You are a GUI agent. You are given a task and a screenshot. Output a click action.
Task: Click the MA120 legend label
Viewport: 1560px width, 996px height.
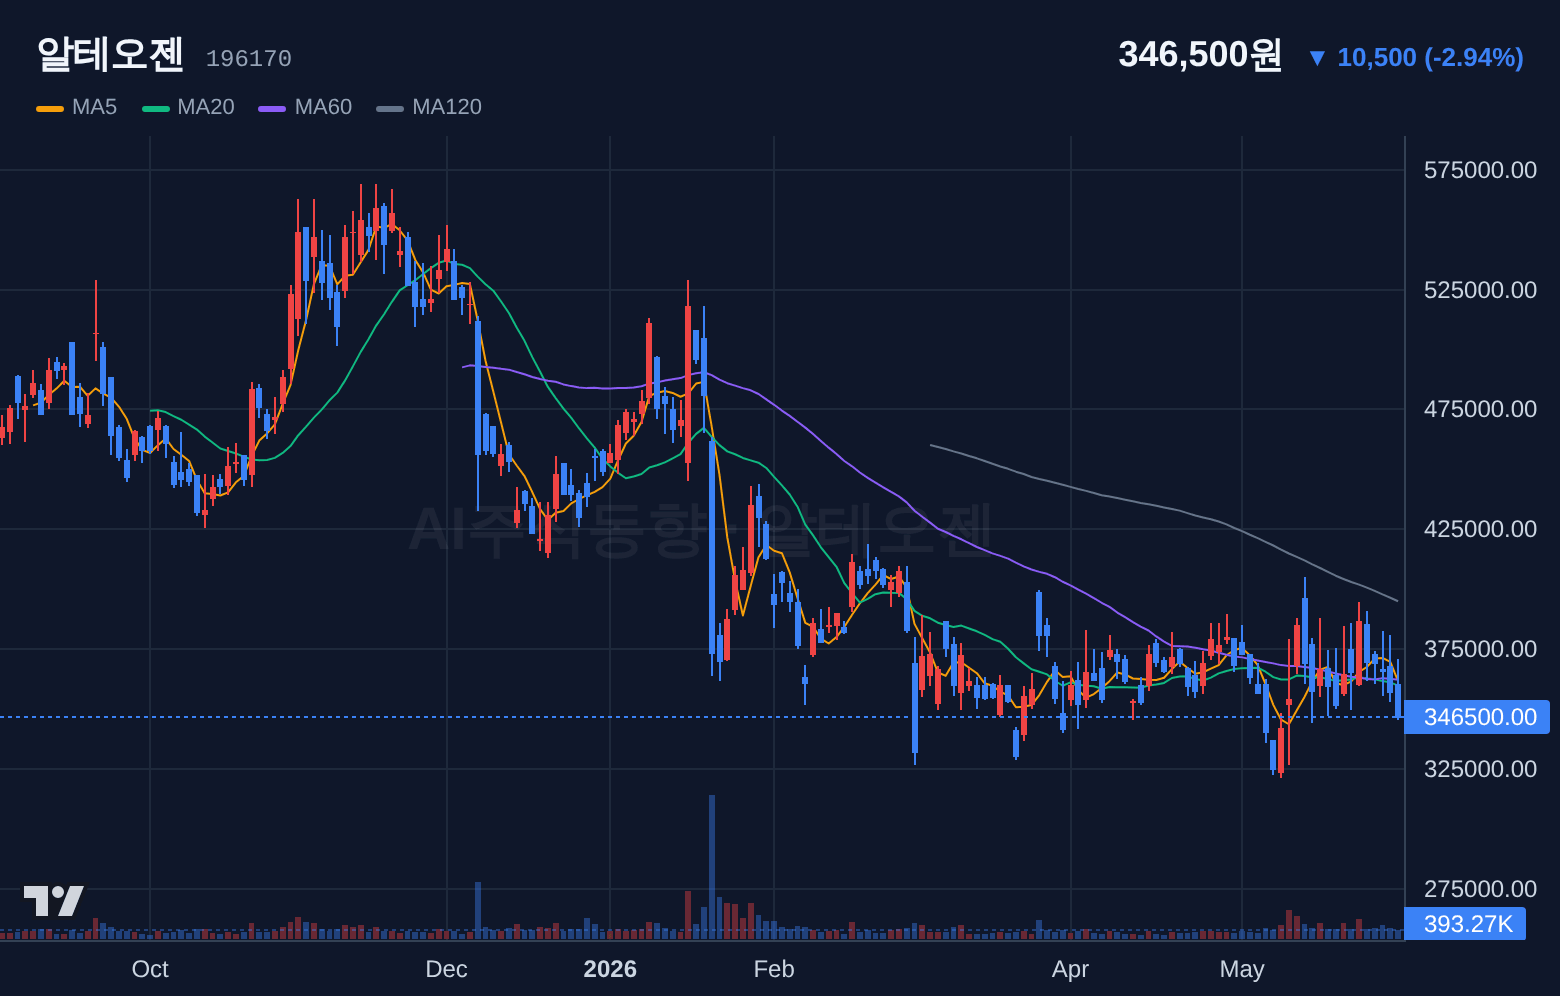[x=447, y=107]
